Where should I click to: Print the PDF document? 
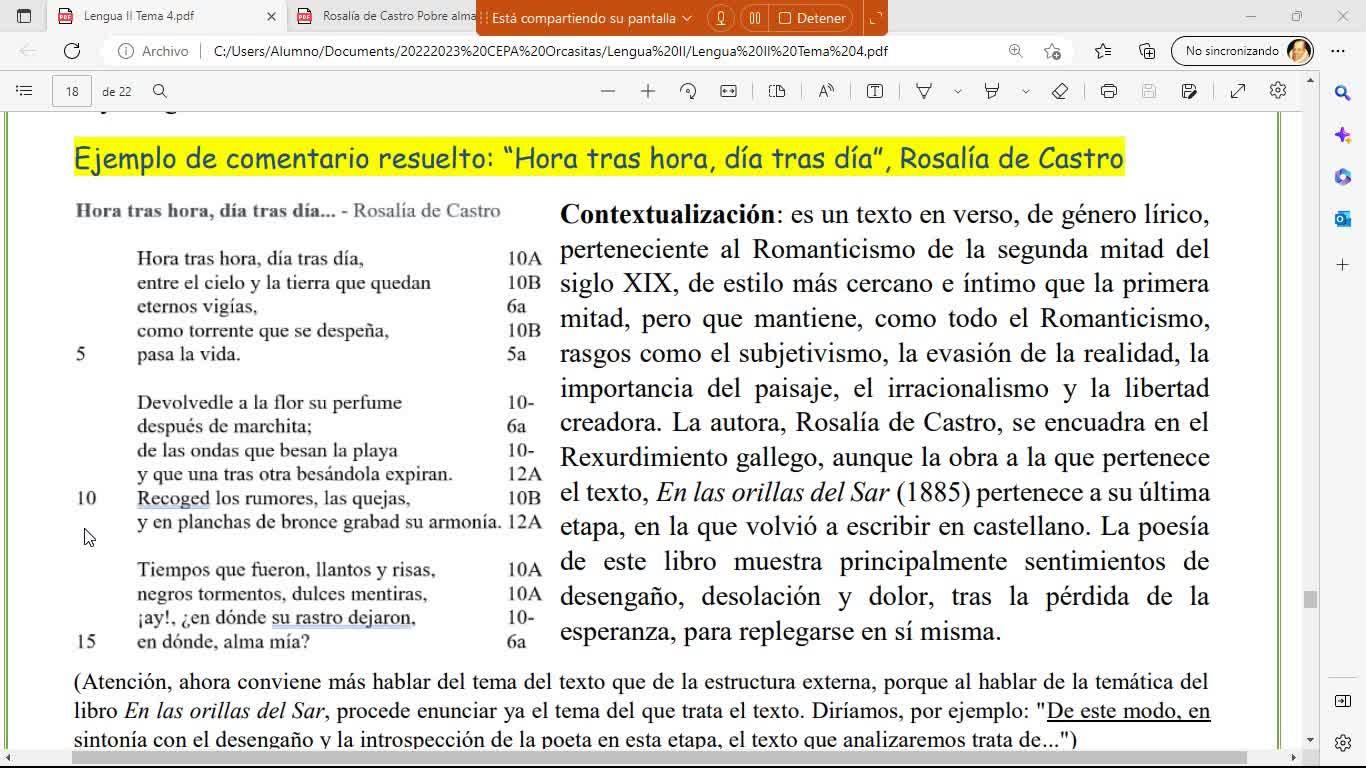1108,91
